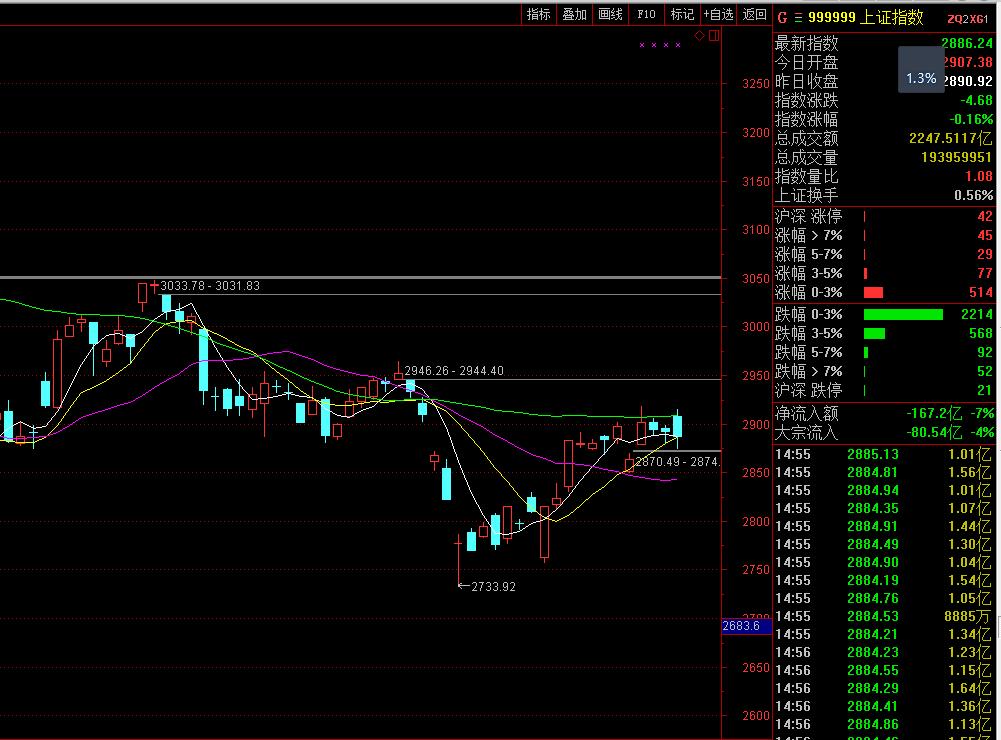Click the 跌幅 0-3% green distribution bar
The image size is (1001, 740).
[x=903, y=314]
